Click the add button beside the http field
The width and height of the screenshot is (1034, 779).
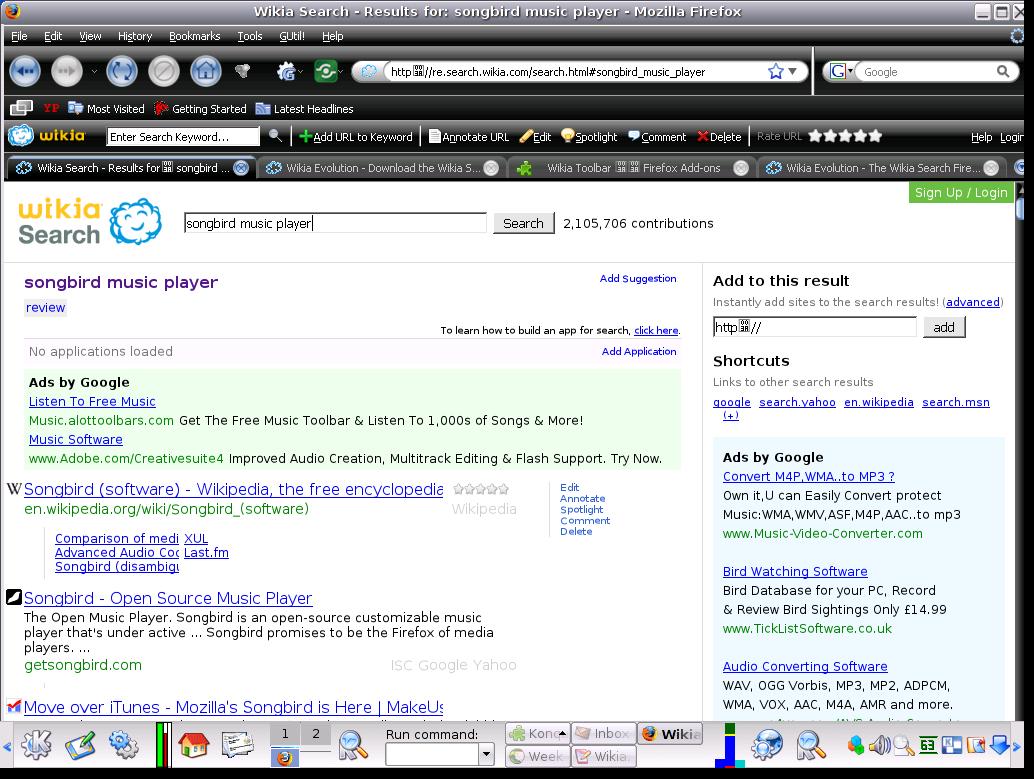coord(944,327)
